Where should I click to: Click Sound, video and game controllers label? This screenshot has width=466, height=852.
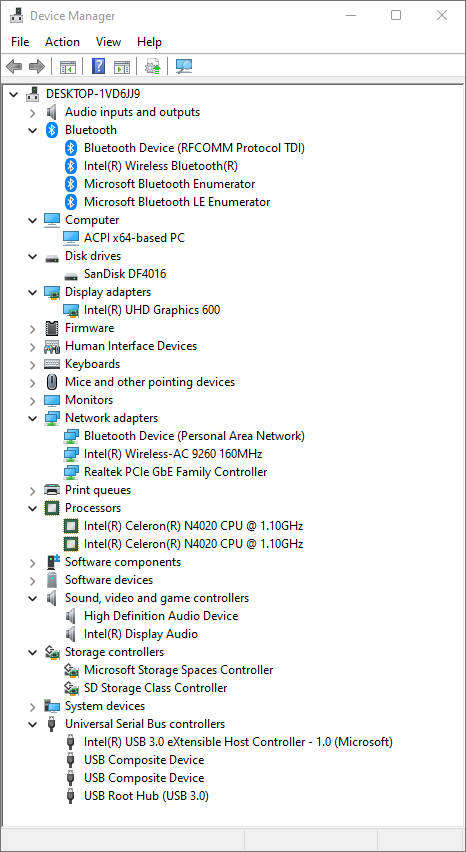[157, 598]
